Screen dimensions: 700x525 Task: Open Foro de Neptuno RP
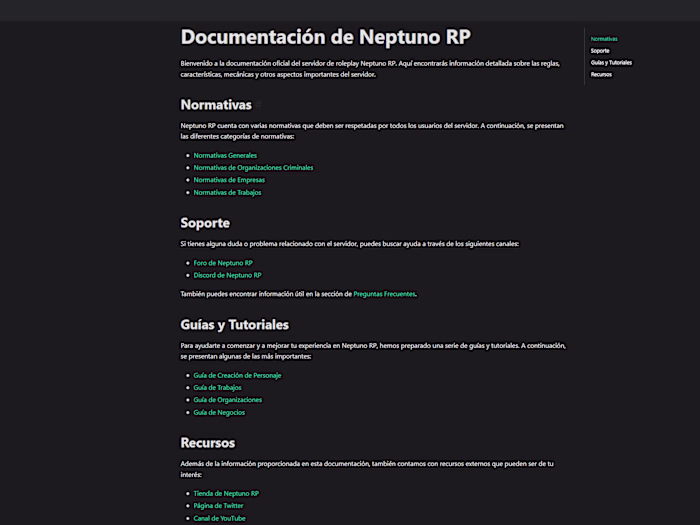pos(223,263)
